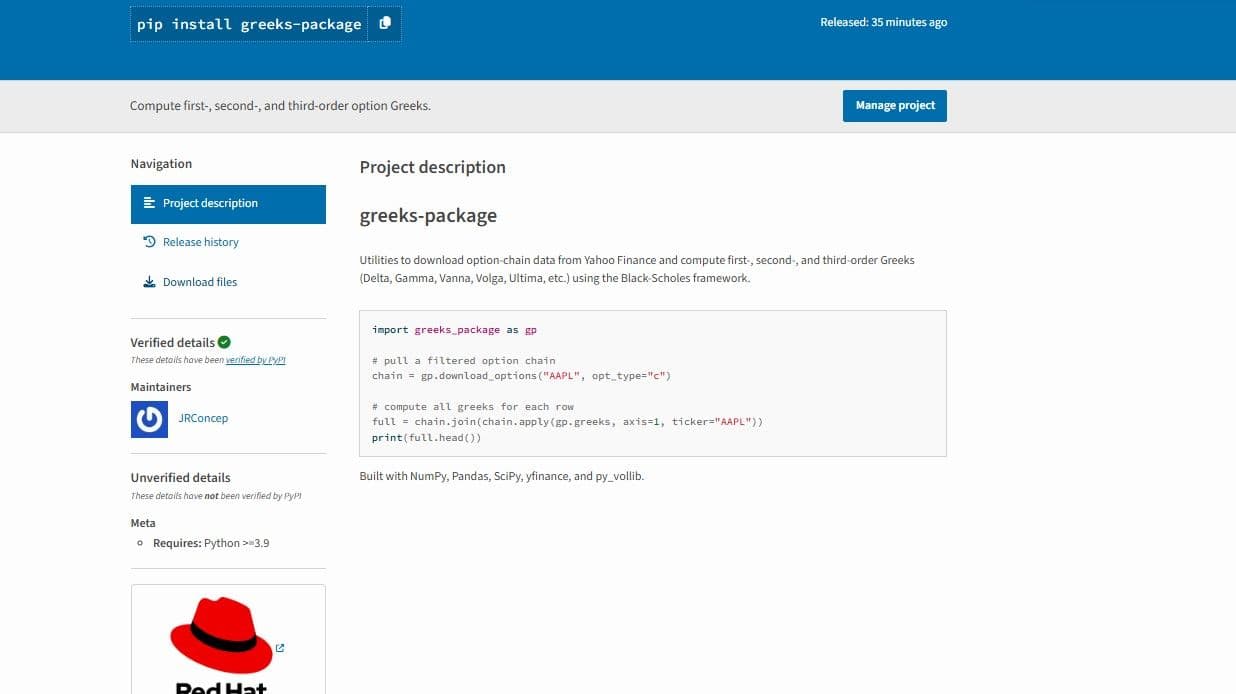The image size is (1236, 694).
Task: Click the Project description list icon
Action: pos(147,203)
